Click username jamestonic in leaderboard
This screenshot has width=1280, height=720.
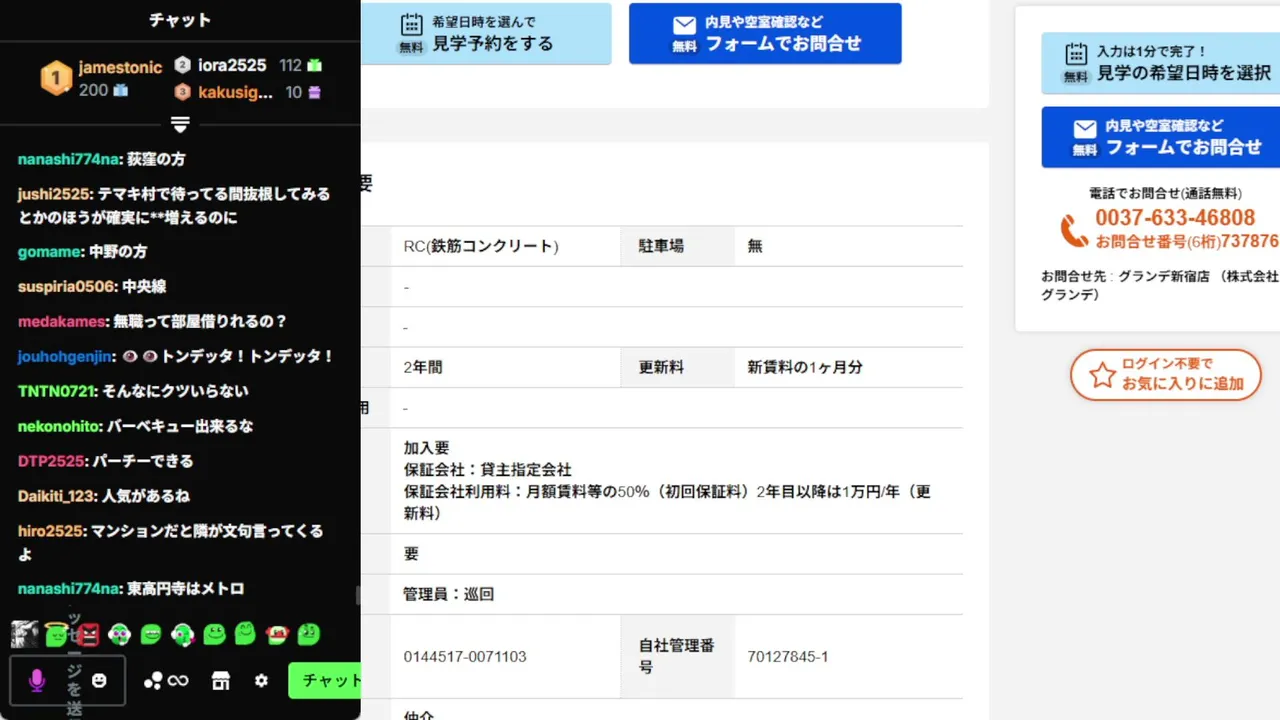120,67
